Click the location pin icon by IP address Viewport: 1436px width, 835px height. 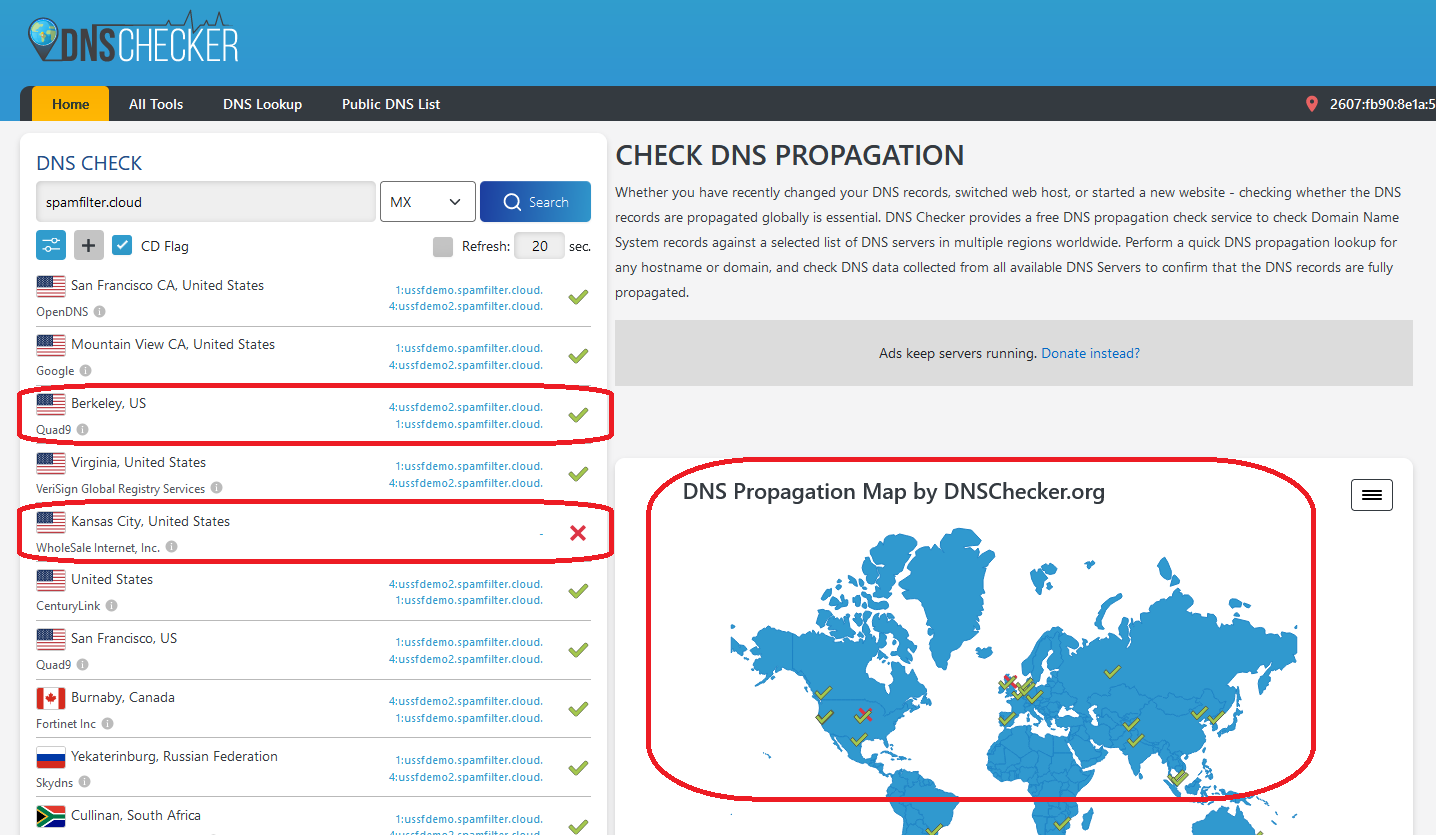tap(1312, 104)
